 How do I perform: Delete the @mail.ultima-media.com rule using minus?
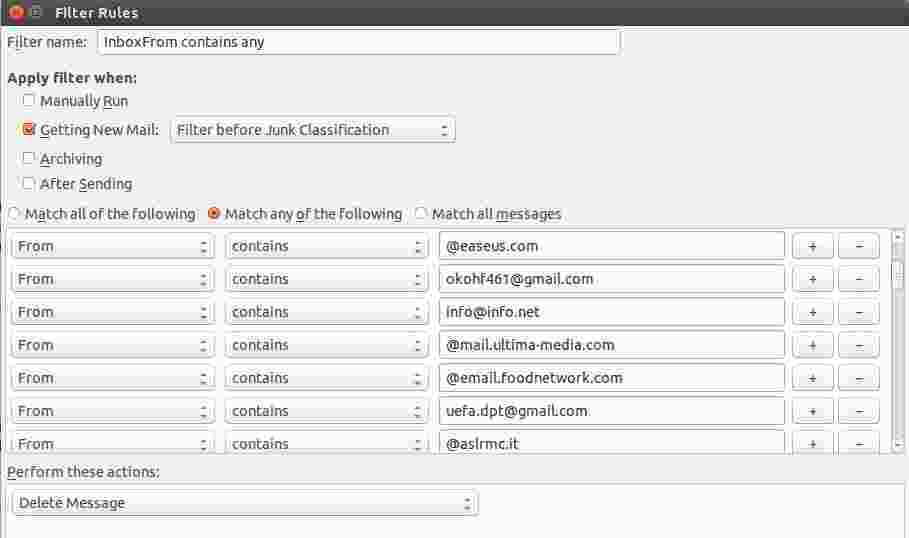[858, 345]
